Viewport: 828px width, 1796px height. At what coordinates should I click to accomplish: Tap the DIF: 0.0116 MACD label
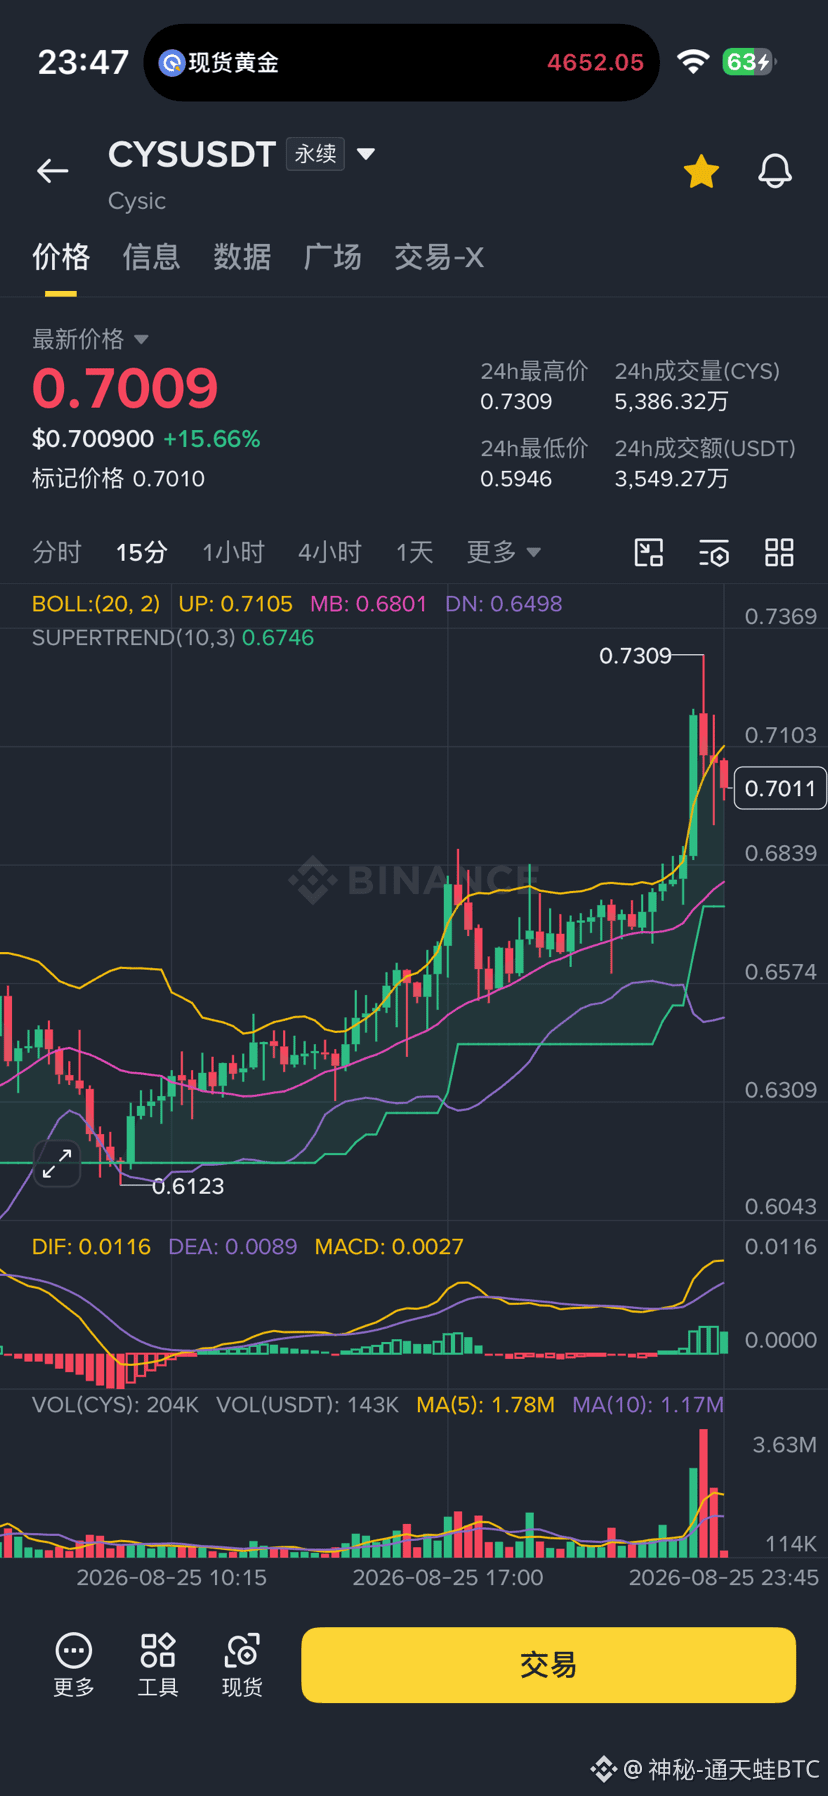(x=91, y=1247)
